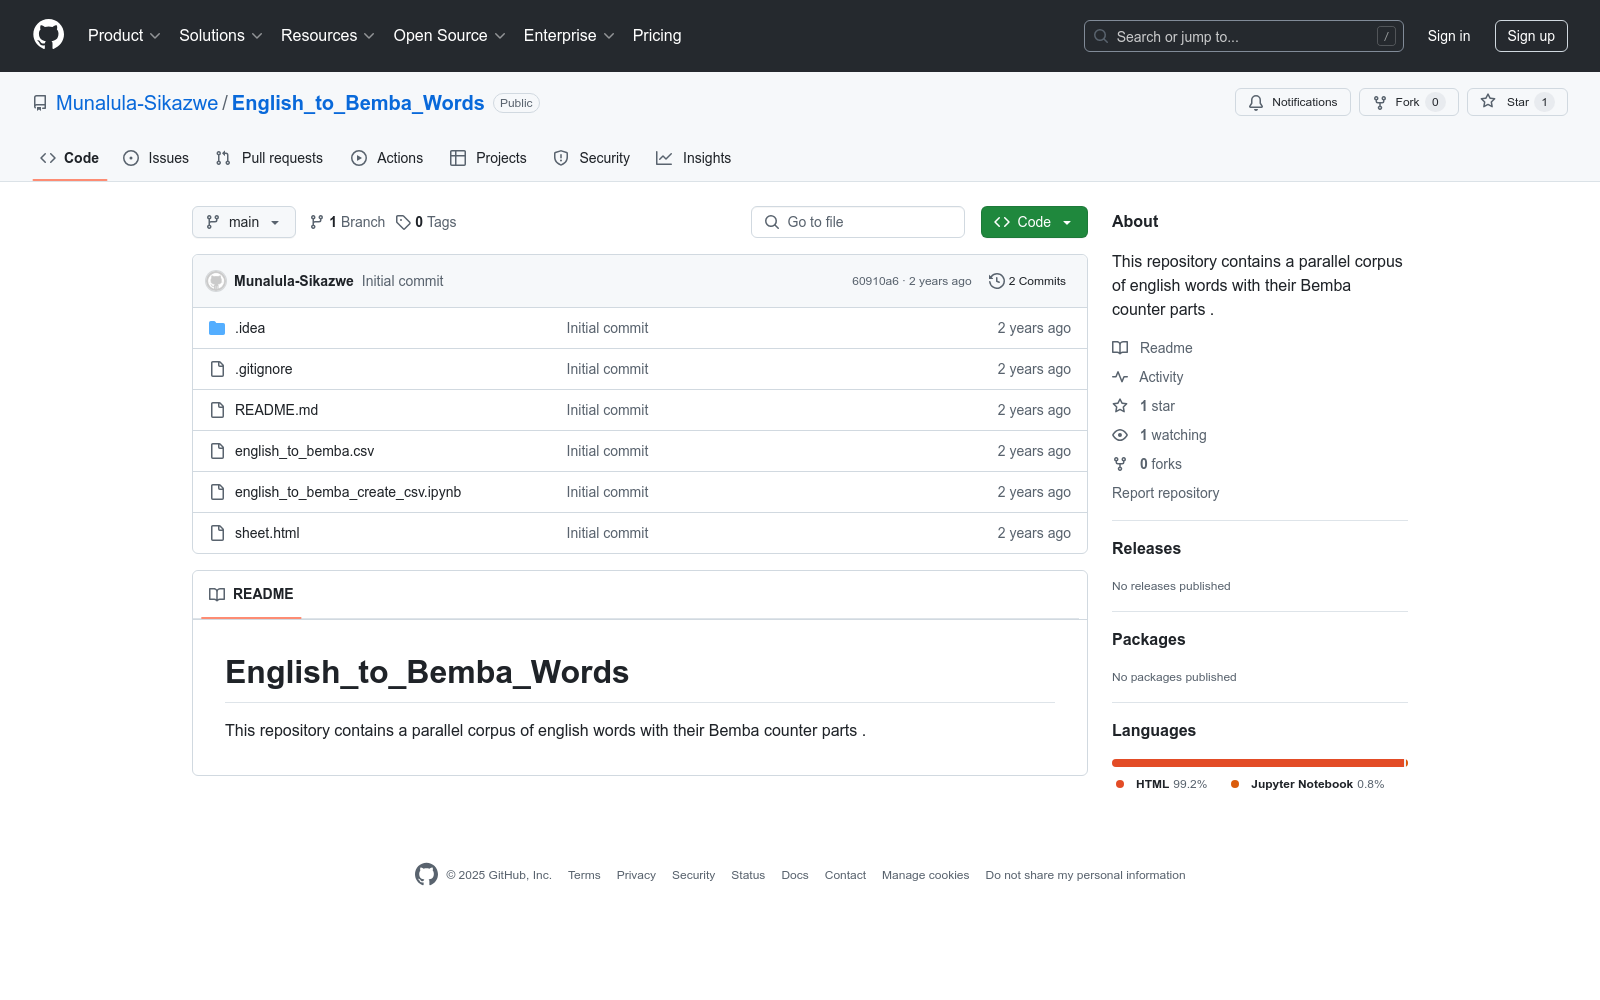The height and width of the screenshot is (1000, 1600).
Task: Click the tag icon beside 0 Tags
Action: (x=403, y=222)
